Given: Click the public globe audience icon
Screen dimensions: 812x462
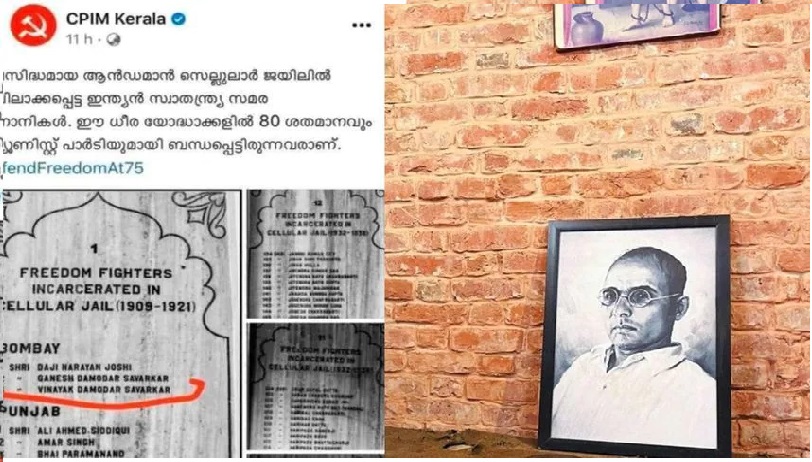Looking at the screenshot, I should click(x=113, y=39).
